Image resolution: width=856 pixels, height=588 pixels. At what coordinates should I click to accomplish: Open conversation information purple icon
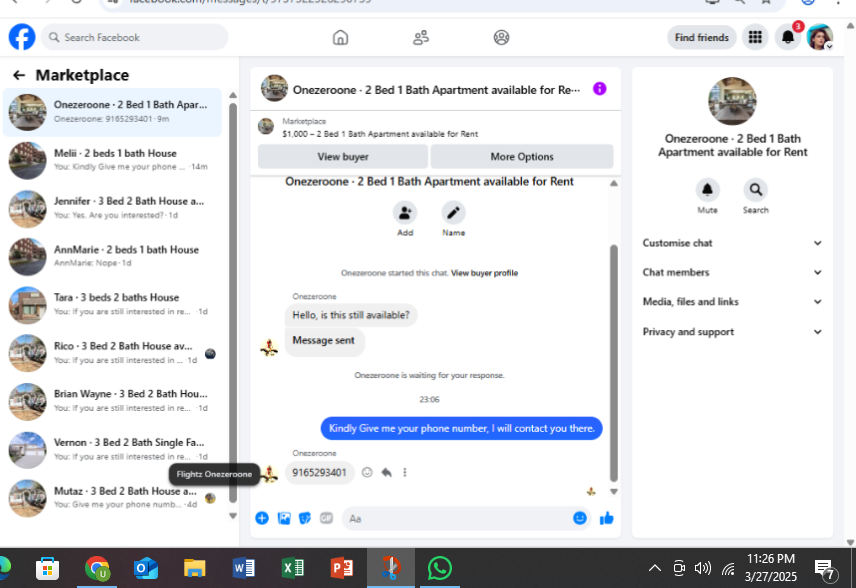[599, 89]
